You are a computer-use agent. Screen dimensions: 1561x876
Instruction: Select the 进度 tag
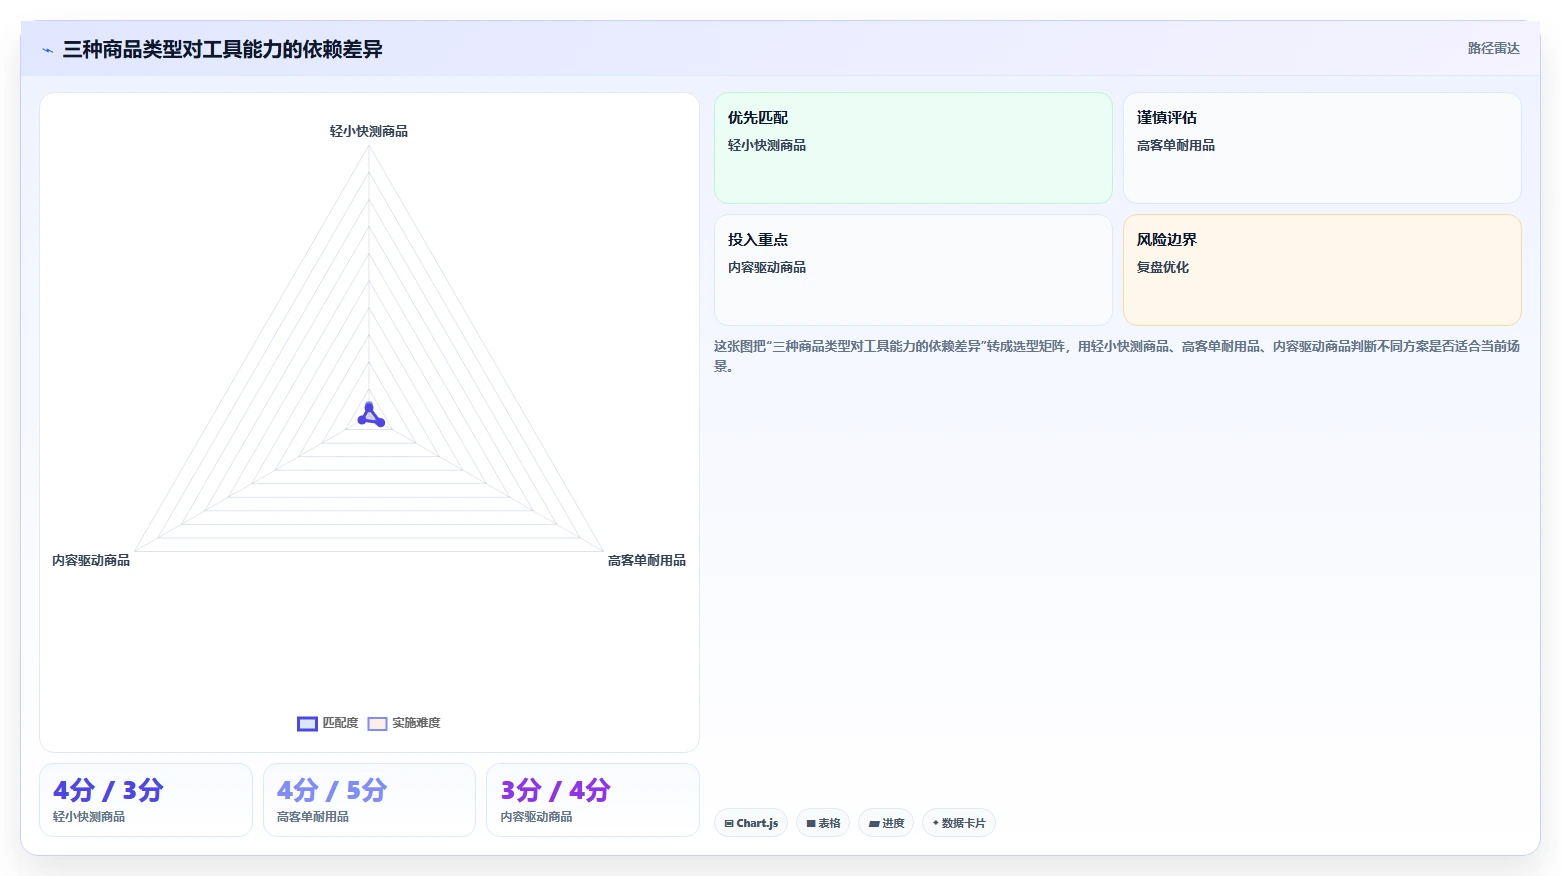pos(886,823)
